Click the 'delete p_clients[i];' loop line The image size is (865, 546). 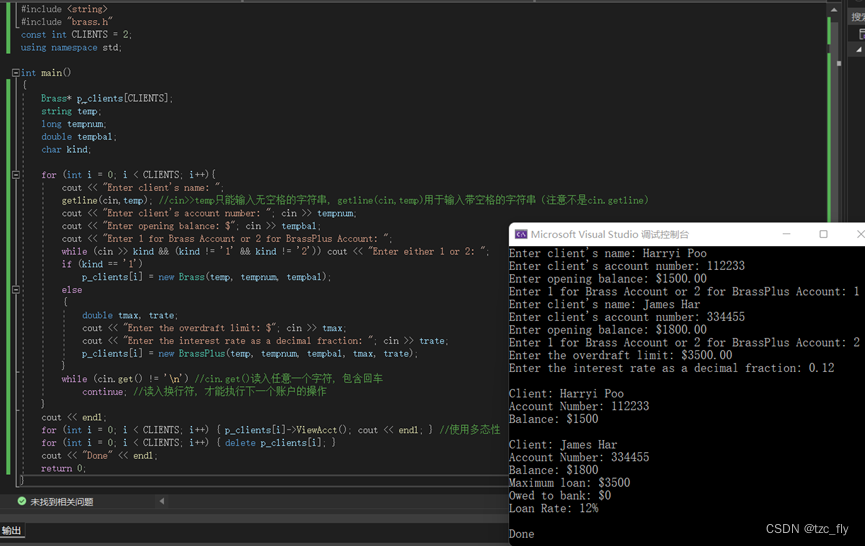[x=188, y=443]
